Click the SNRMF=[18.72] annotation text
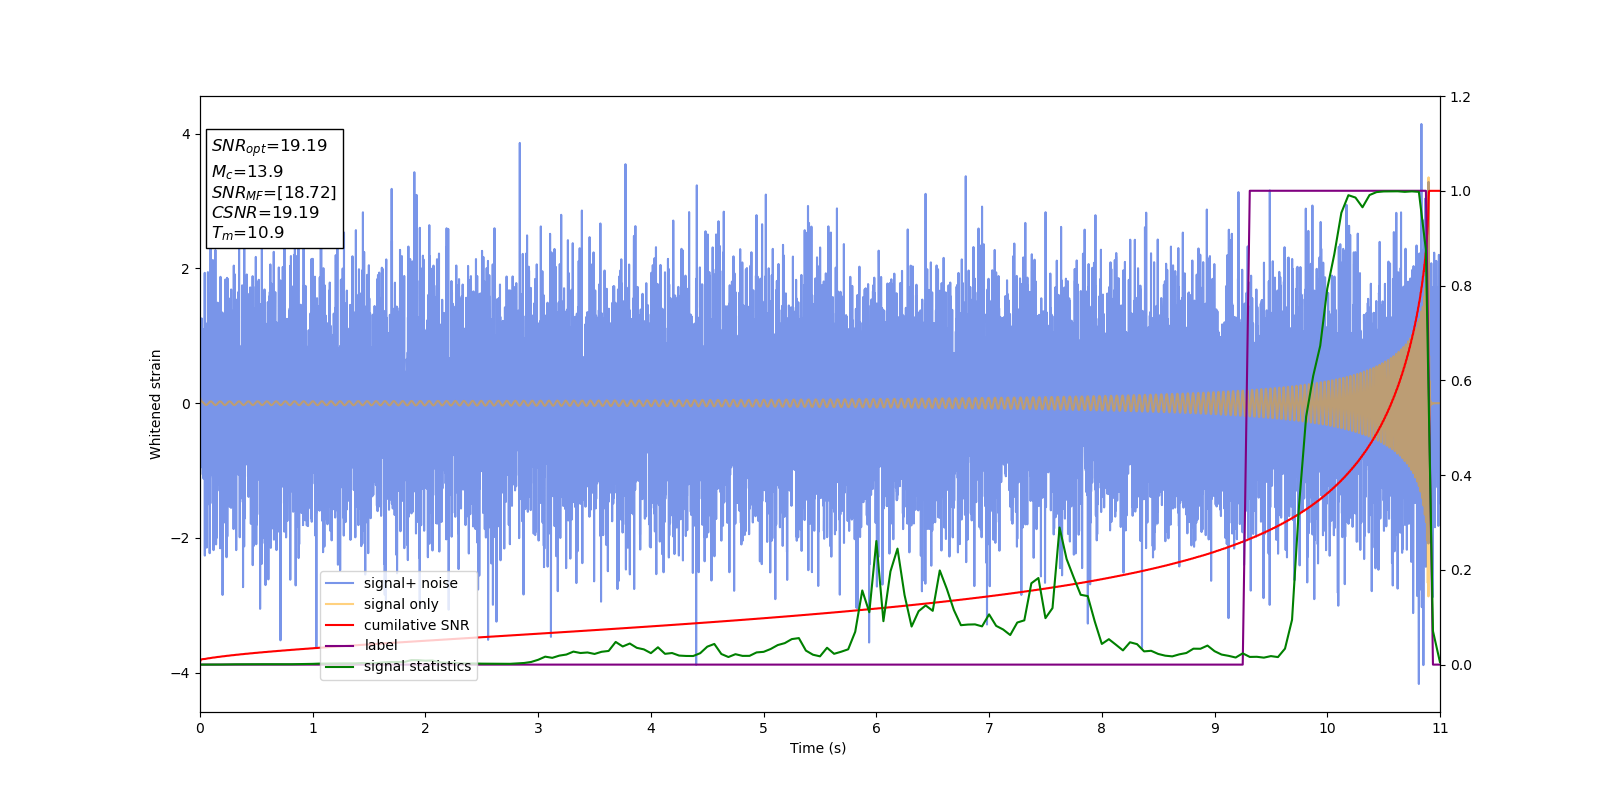Image resolution: width=1600 pixels, height=800 pixels. pyautogui.click(x=274, y=193)
